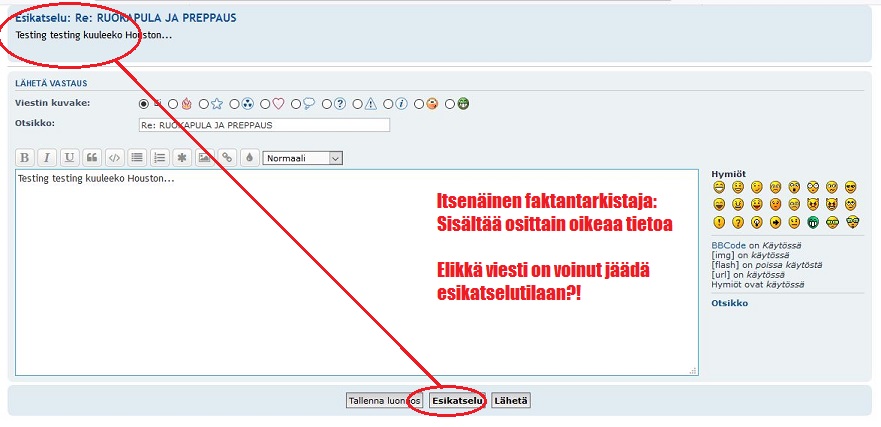Insert a quote block using the toolbar
The width and height of the screenshot is (881, 427).
point(92,157)
